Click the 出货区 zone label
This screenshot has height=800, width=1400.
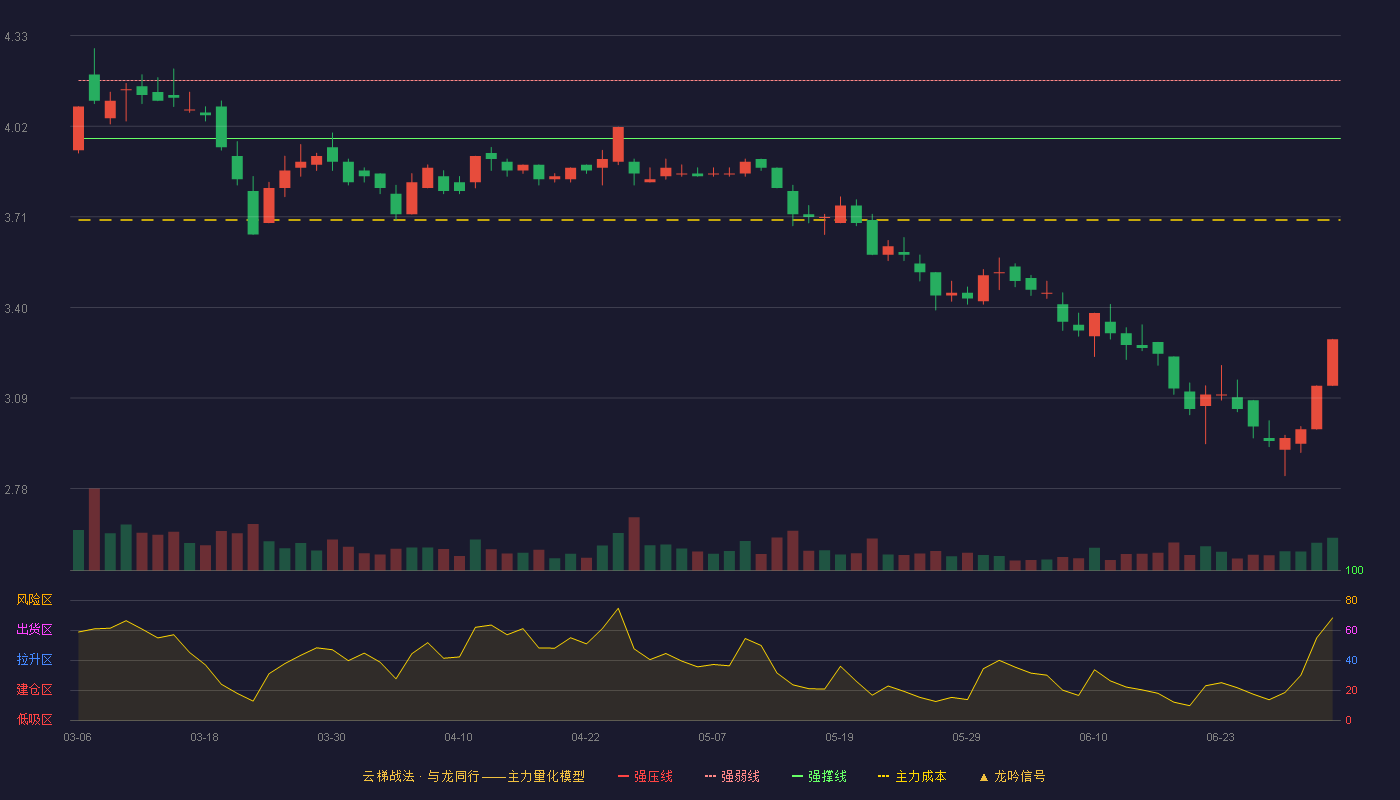click(34, 630)
